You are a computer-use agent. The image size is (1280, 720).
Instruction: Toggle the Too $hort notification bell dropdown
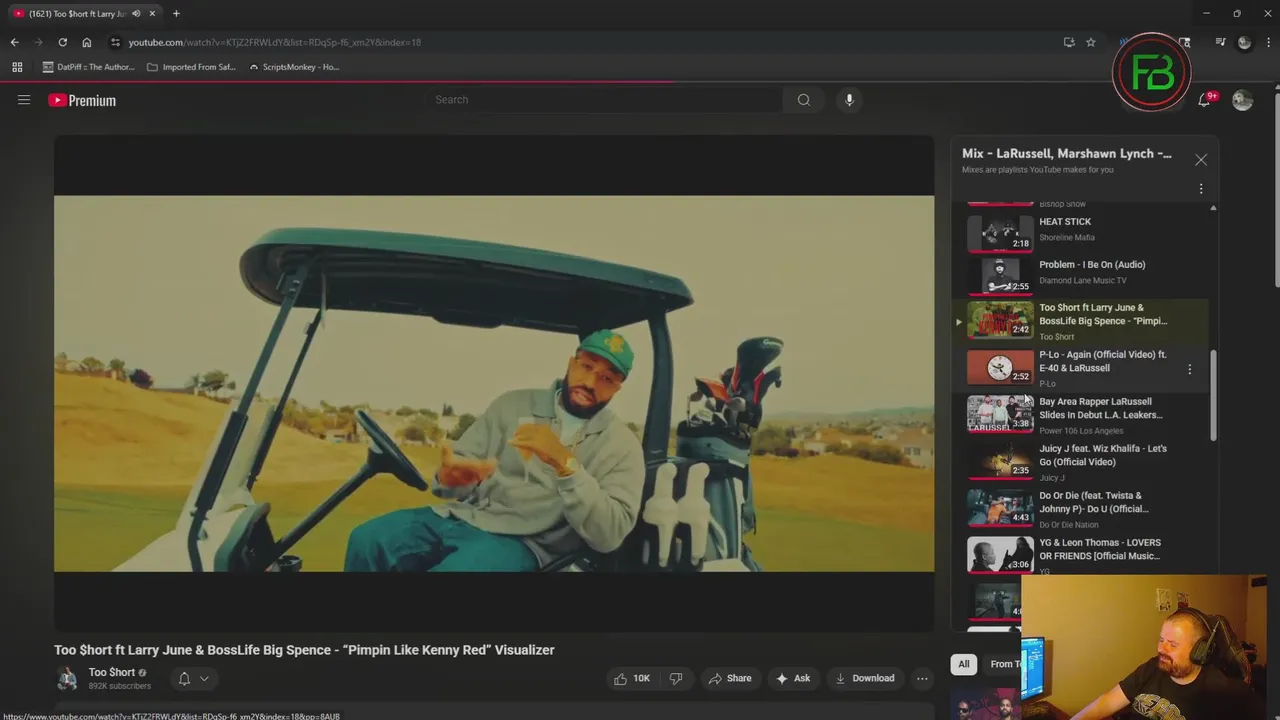click(x=193, y=678)
